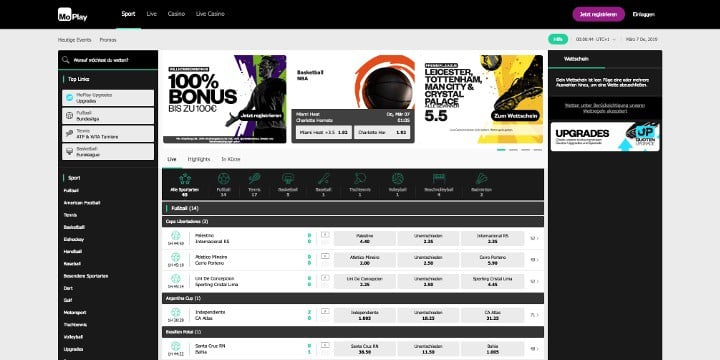The height and width of the screenshot is (360, 720).
Task: Click Zum Wettschein on Premier League banner
Action: coord(515,116)
